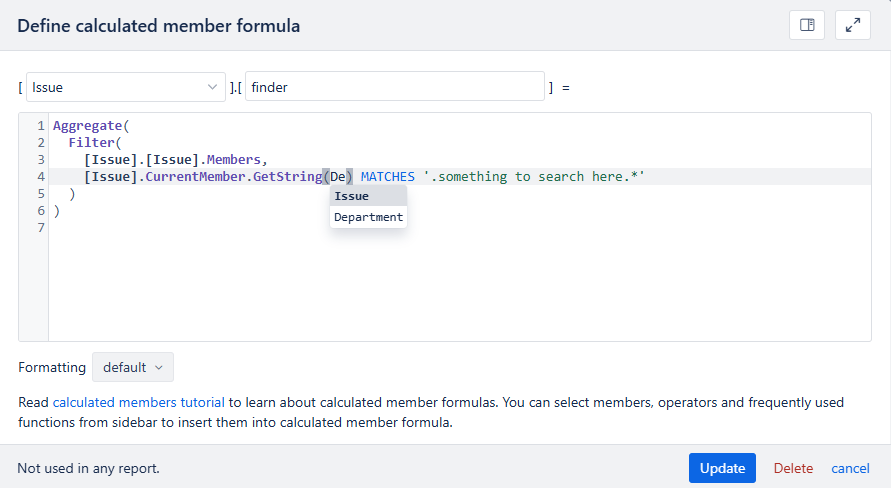Screen dimensions: 891x488
Task: Click the dimension dropdown chevron arrow
Action: click(x=213, y=87)
